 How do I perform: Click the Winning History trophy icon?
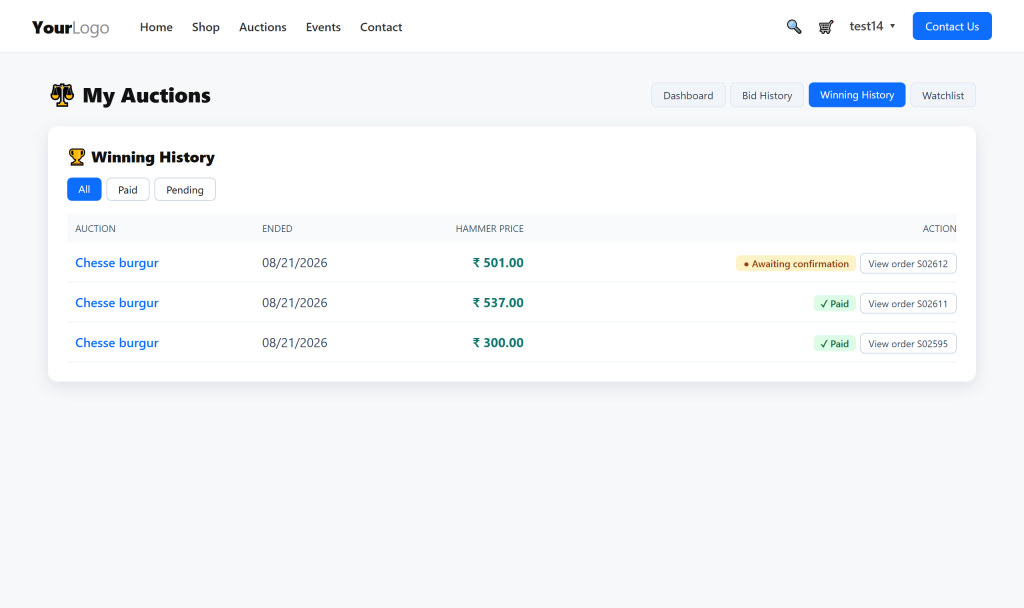pyautogui.click(x=76, y=157)
